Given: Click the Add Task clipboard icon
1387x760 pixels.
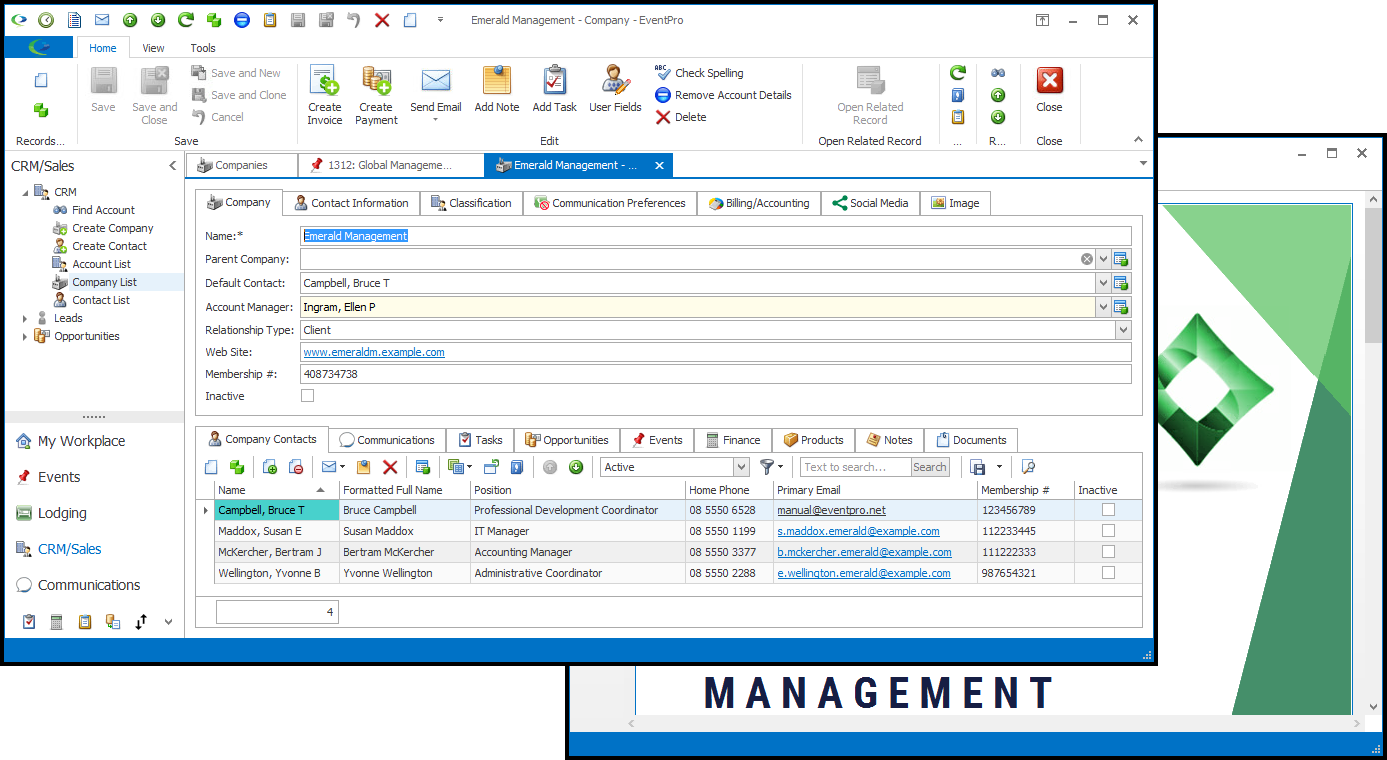Looking at the screenshot, I should click(554, 81).
